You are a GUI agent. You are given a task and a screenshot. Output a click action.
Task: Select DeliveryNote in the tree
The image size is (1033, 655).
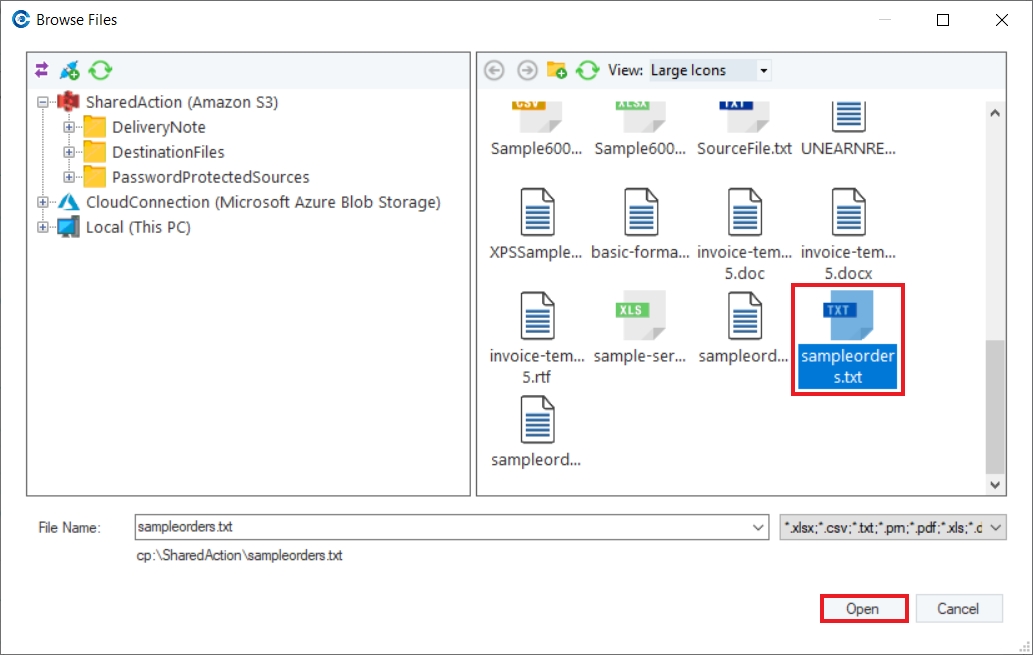coord(159,127)
